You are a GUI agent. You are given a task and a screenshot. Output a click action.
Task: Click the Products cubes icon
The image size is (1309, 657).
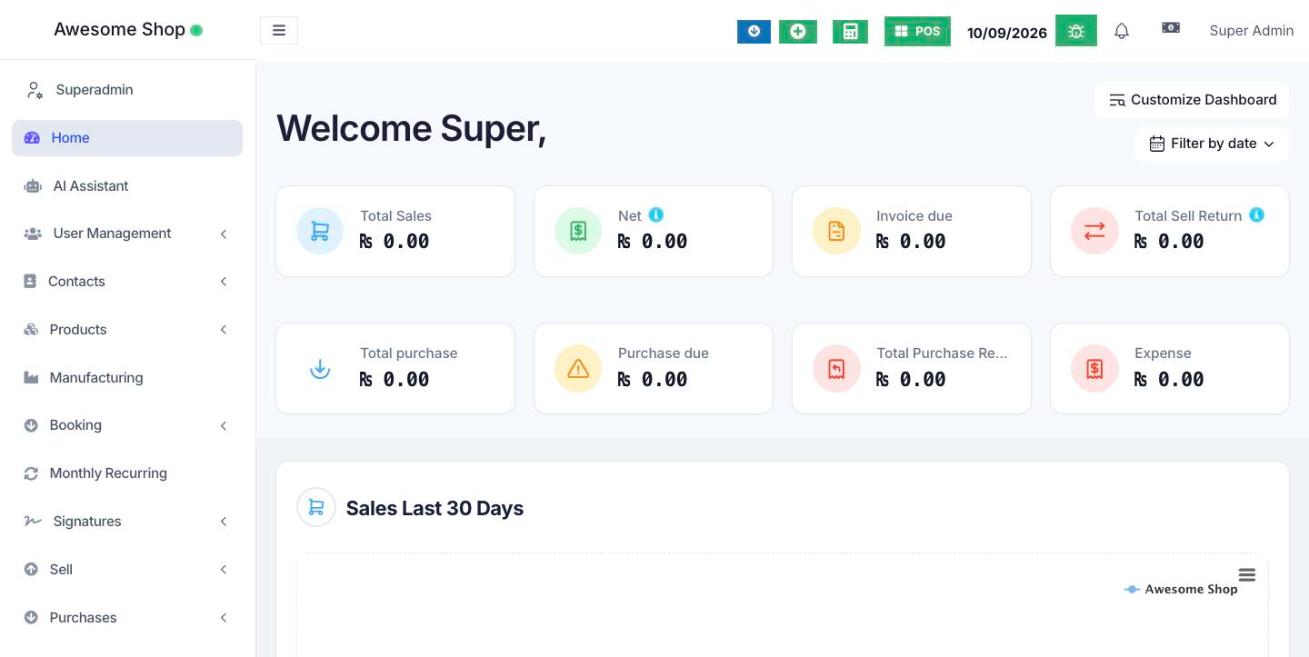click(x=31, y=330)
